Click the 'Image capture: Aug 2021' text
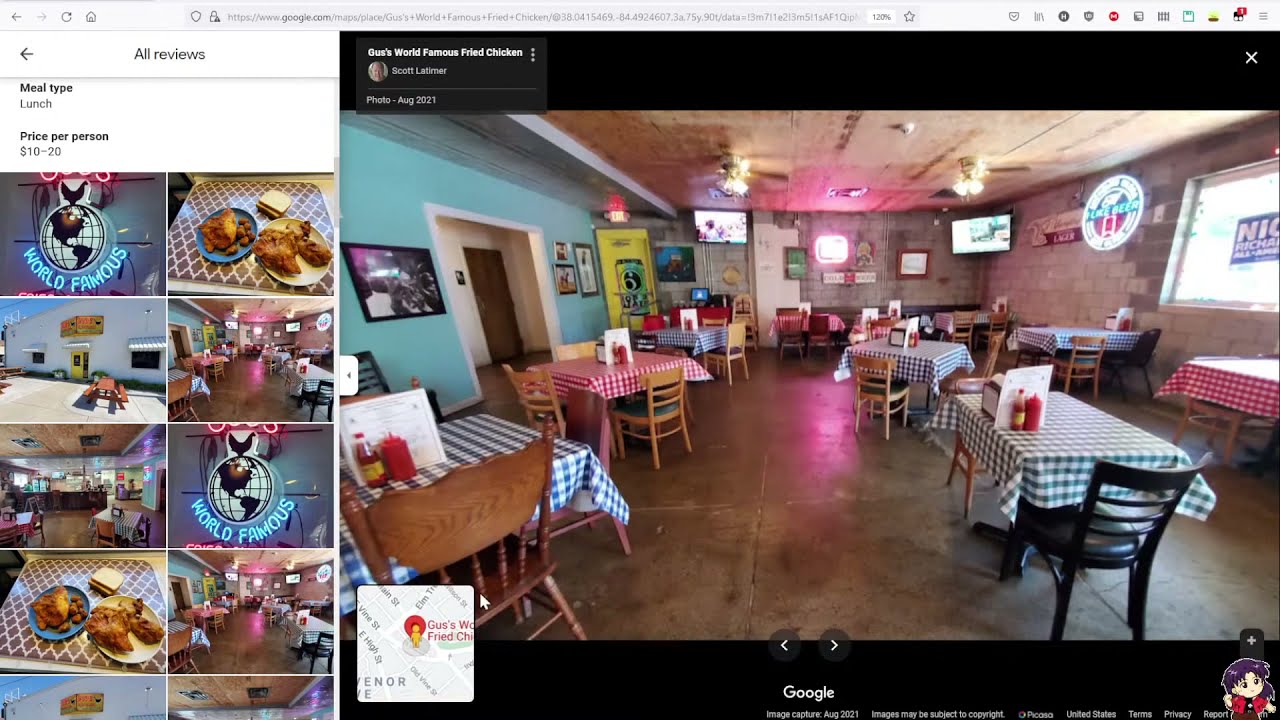 click(x=812, y=714)
